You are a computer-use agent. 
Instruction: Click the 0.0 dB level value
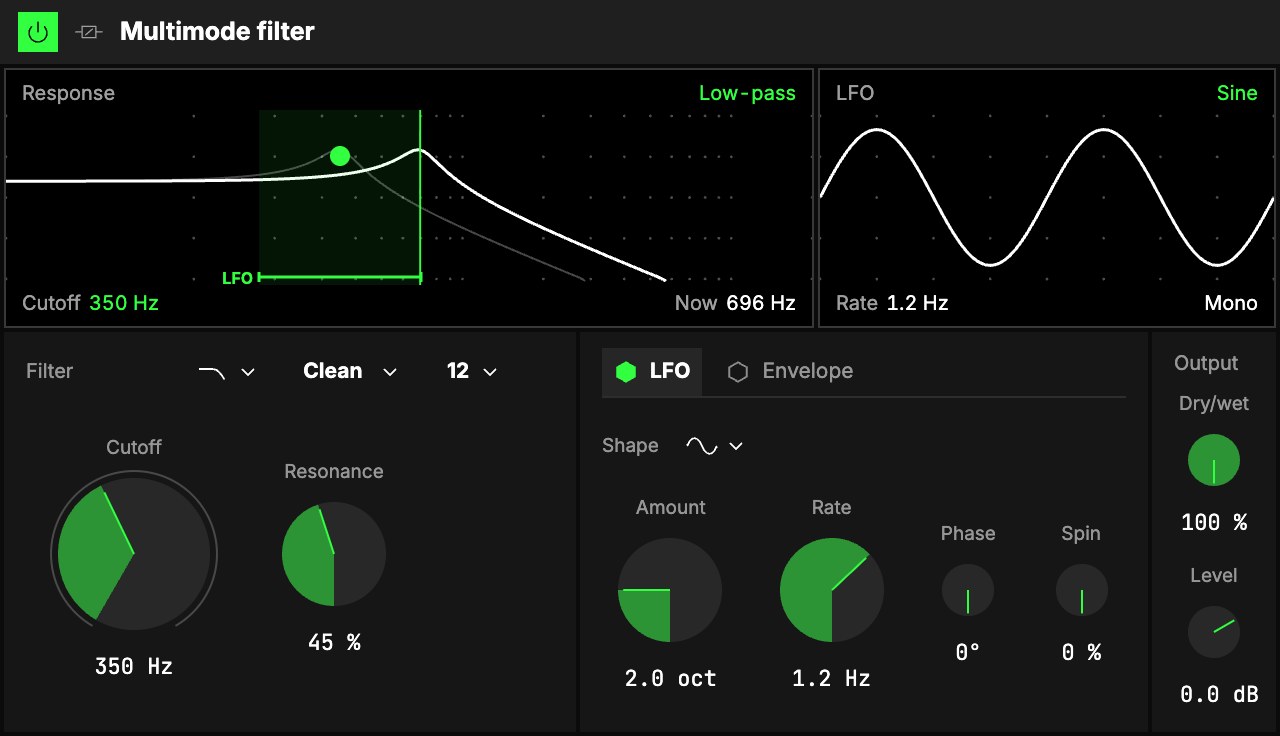coord(1219,694)
